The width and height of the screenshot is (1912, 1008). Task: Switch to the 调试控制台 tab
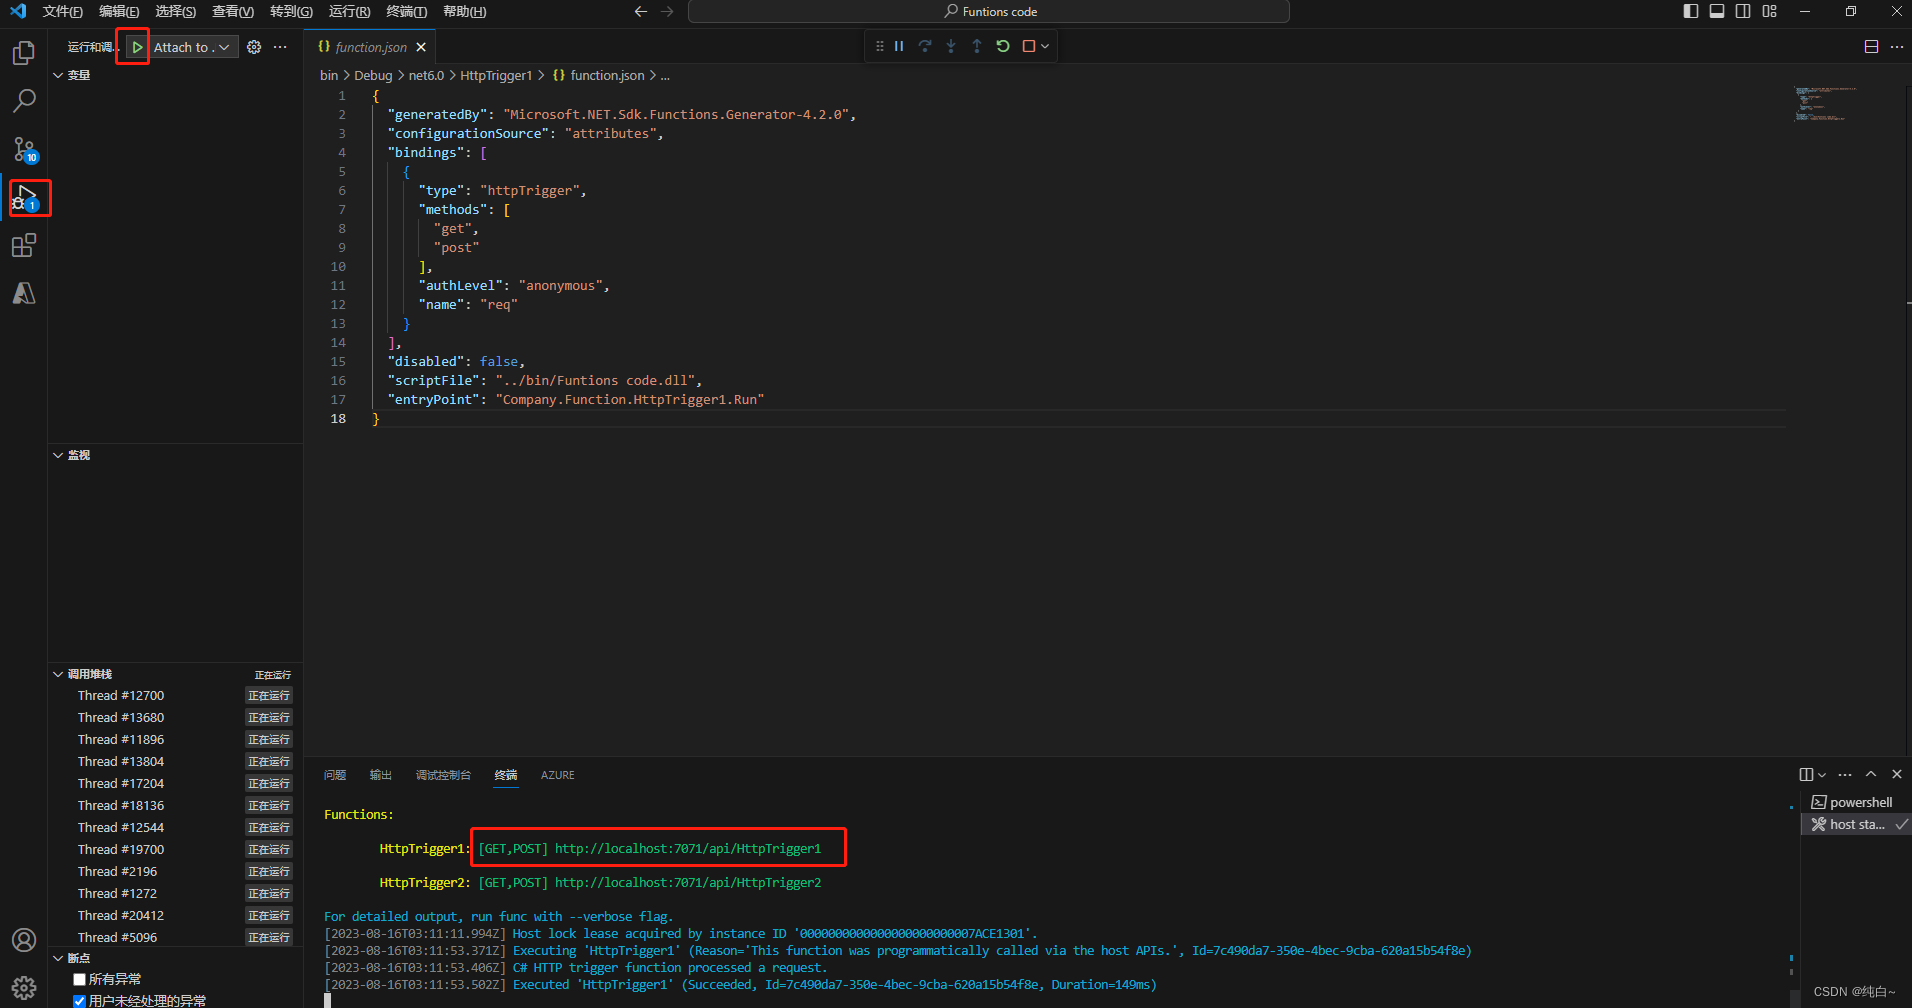[x=444, y=775]
